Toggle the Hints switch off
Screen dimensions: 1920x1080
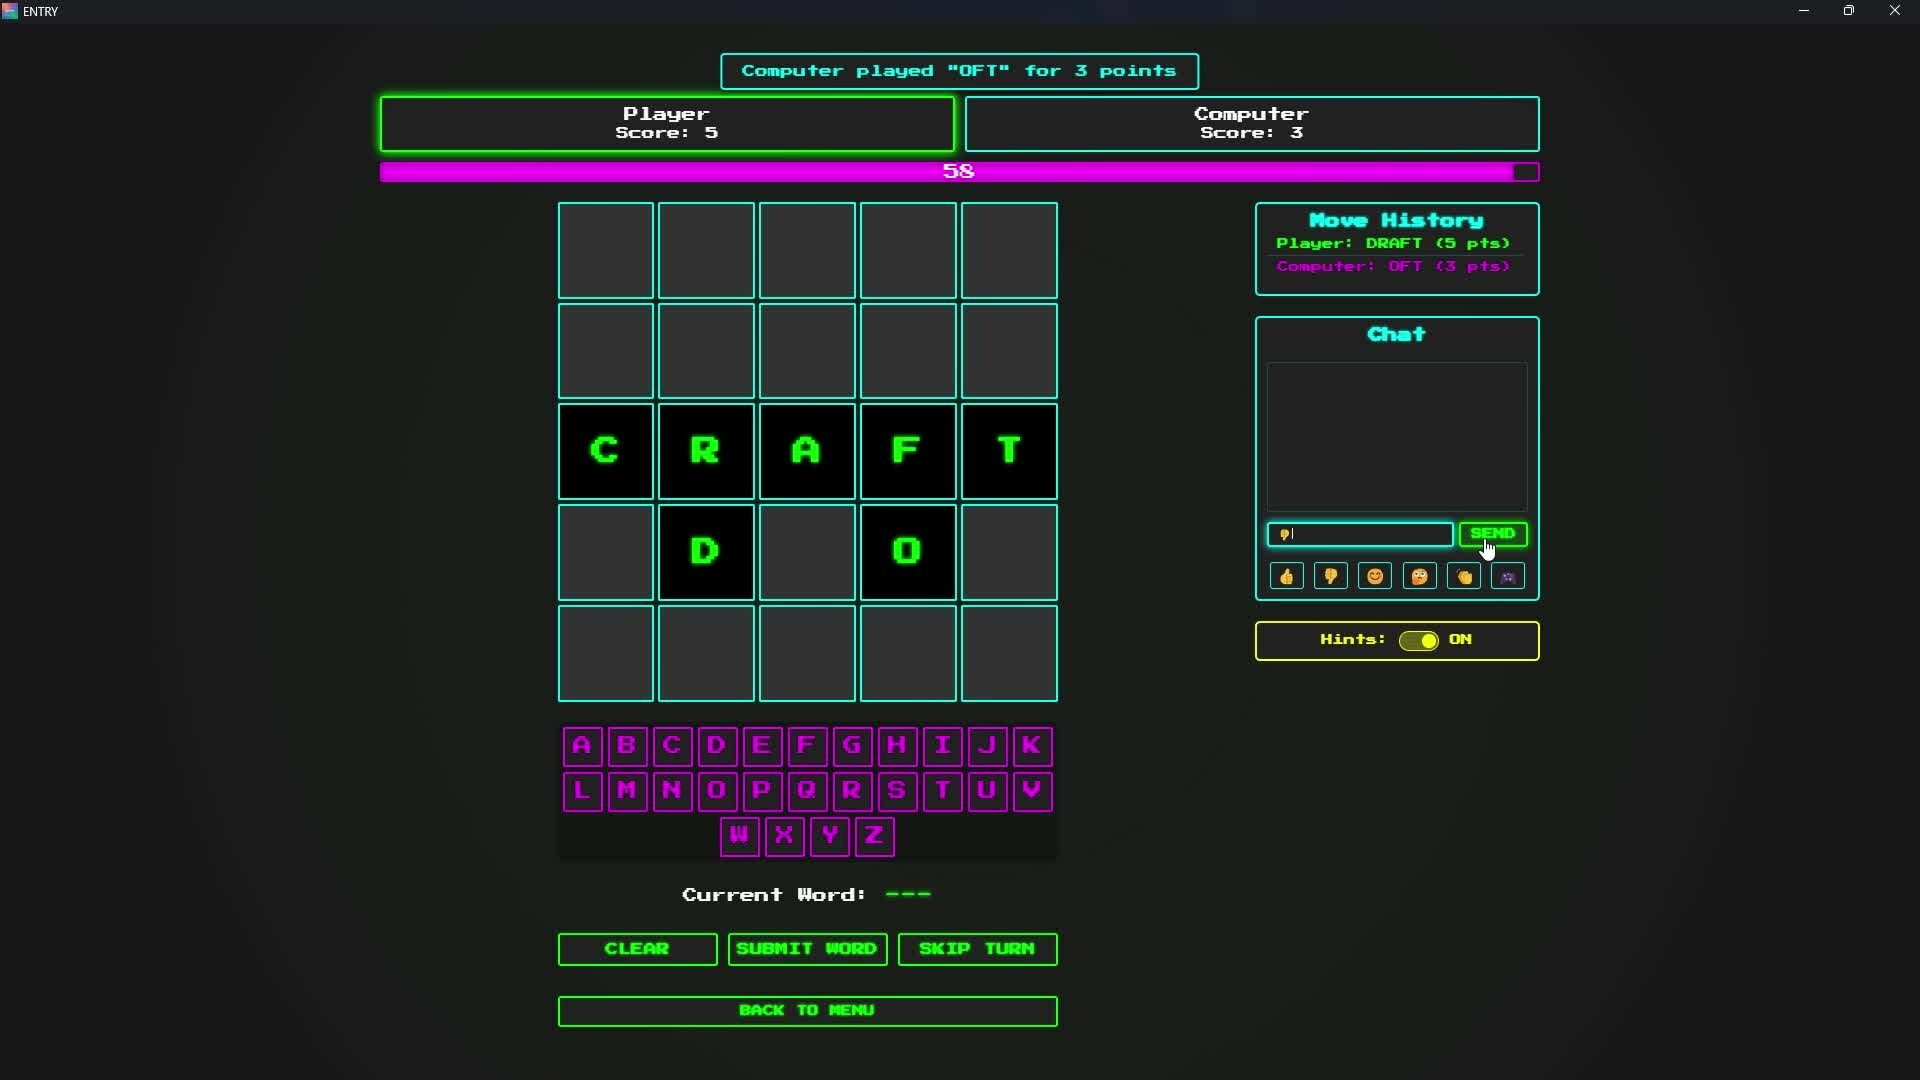1419,641
